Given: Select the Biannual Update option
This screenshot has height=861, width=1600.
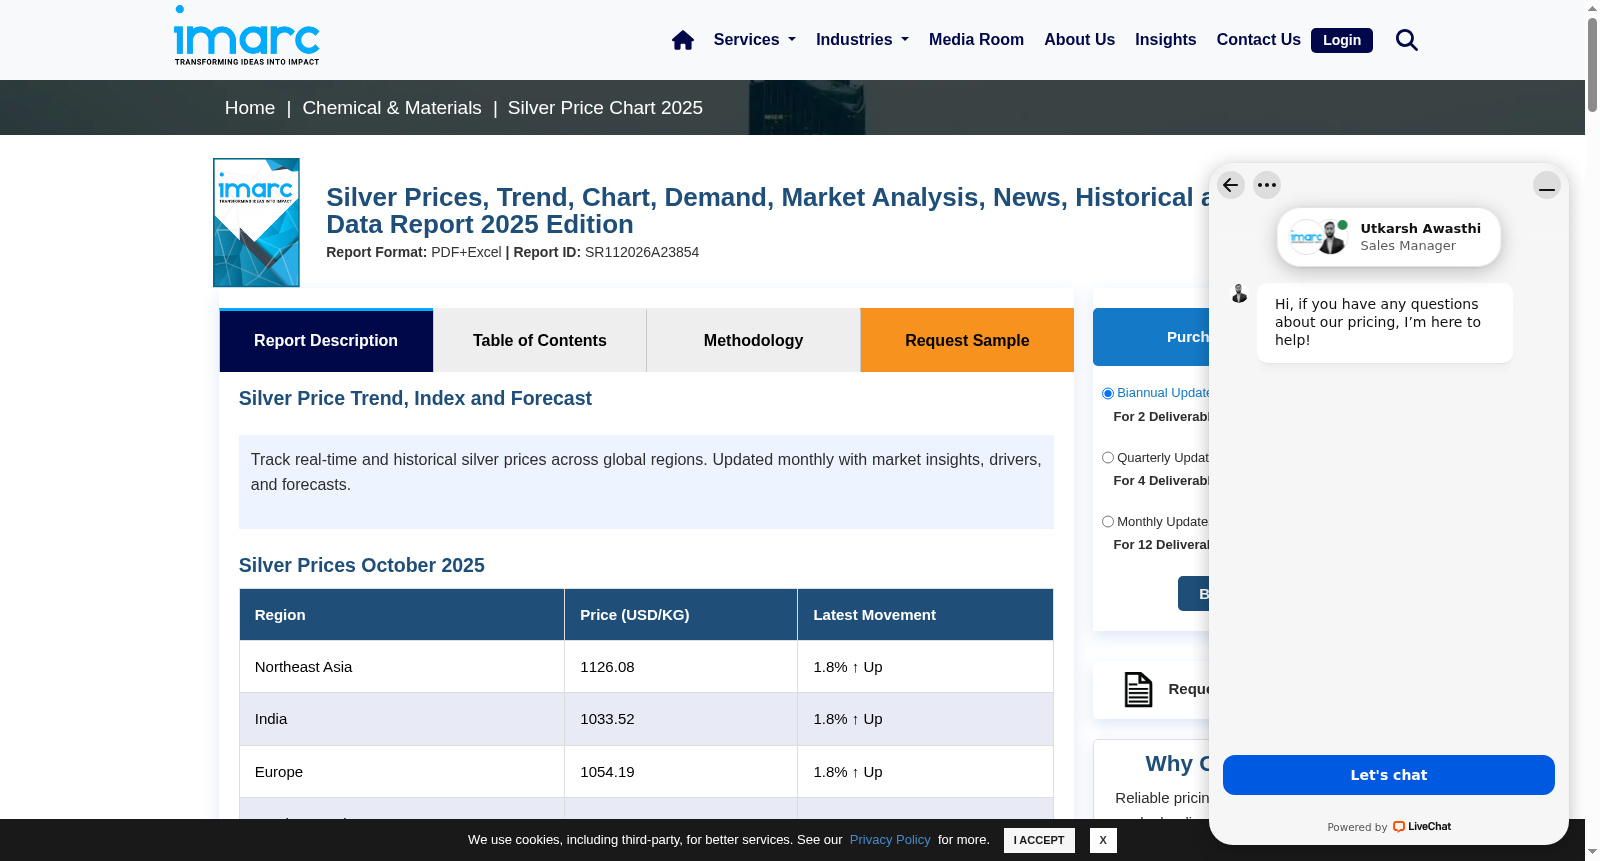Looking at the screenshot, I should (1108, 394).
